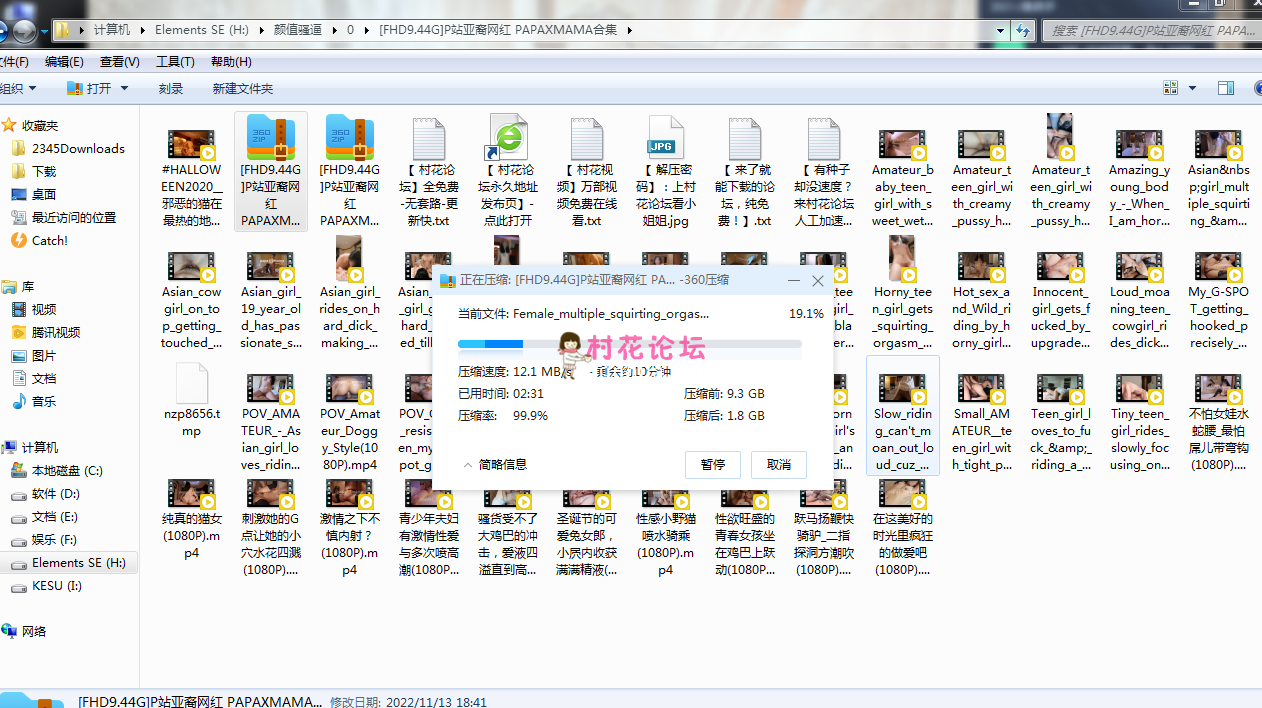Select the 本地磁盘 (C:) drive

click(66, 470)
